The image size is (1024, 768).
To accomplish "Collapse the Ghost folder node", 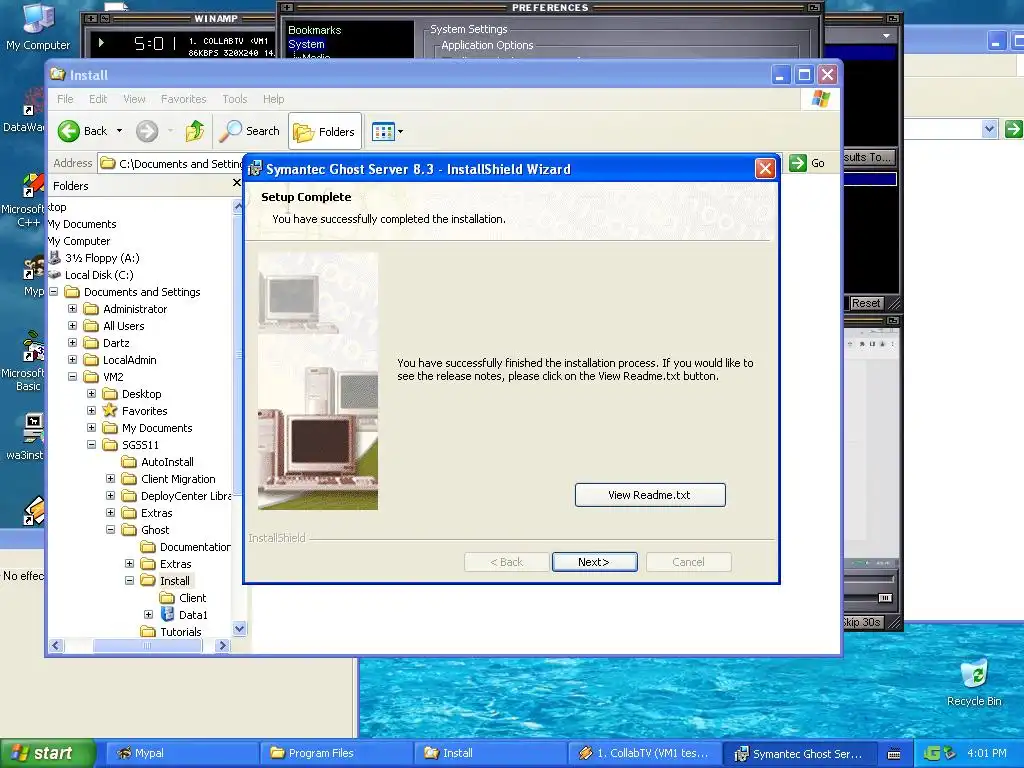I will pyautogui.click(x=110, y=530).
